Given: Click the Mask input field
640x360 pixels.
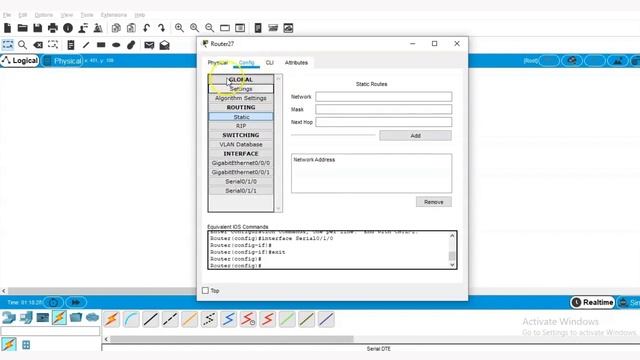Looking at the screenshot, I should tap(384, 109).
